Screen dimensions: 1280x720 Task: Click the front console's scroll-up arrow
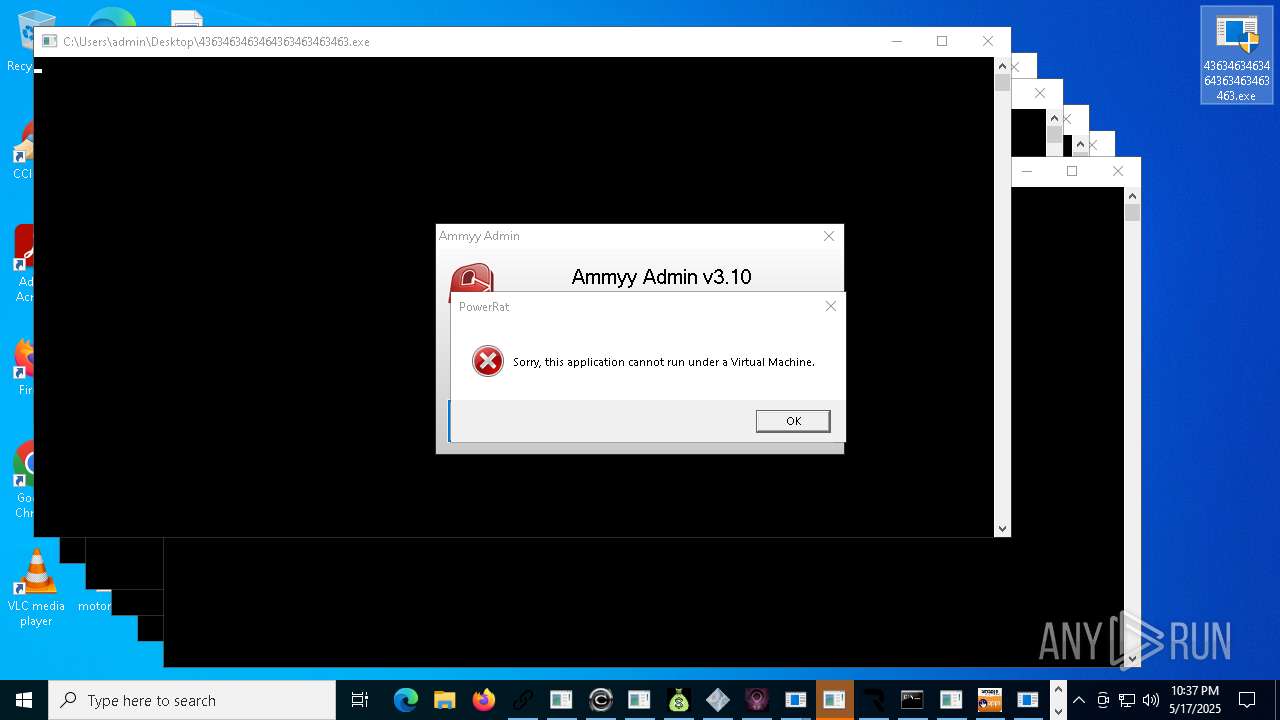pyautogui.click(x=1002, y=66)
